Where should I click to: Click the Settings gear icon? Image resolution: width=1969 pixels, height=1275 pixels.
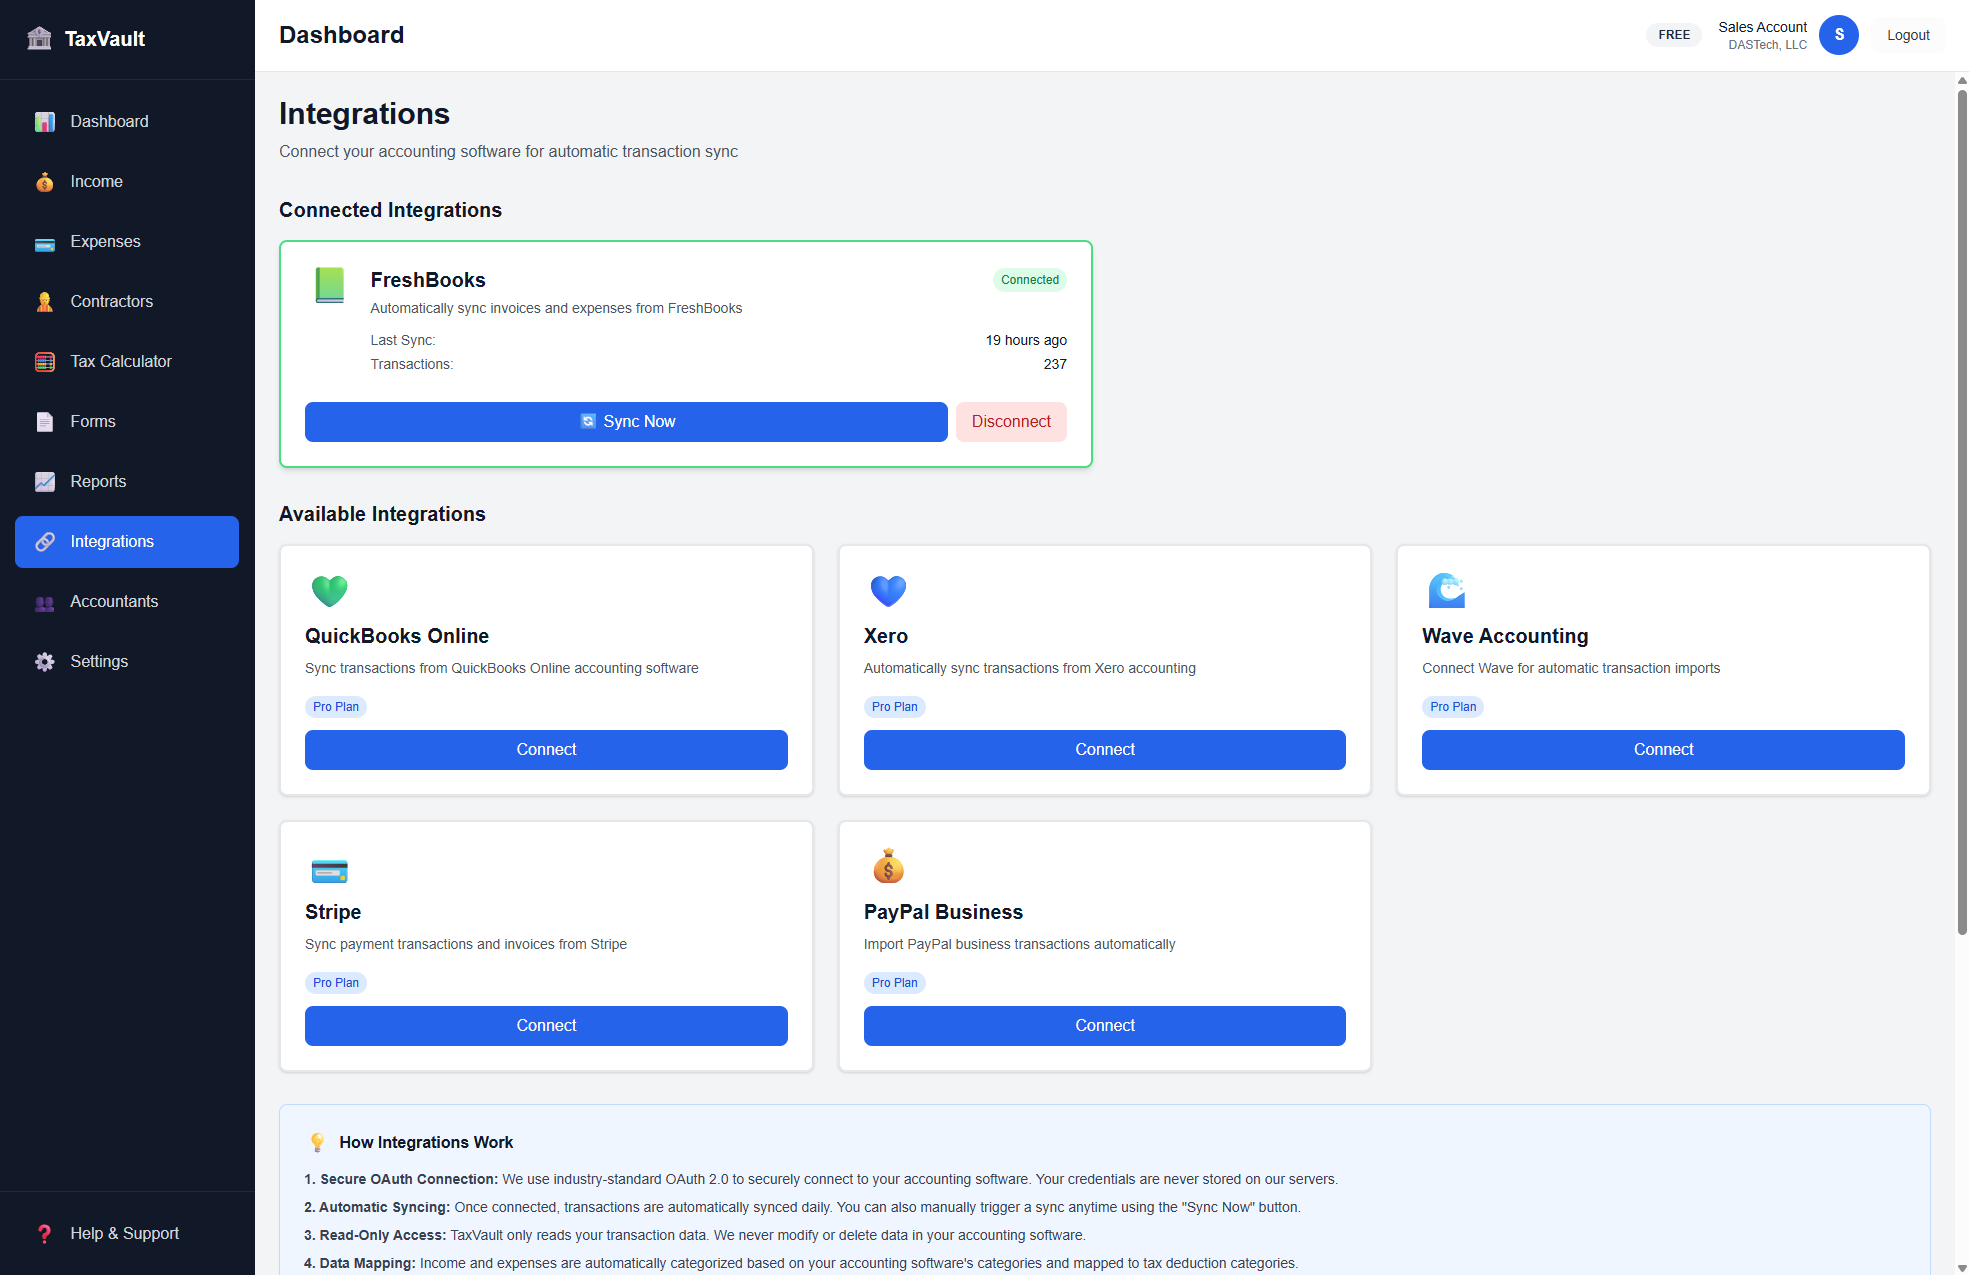point(45,661)
